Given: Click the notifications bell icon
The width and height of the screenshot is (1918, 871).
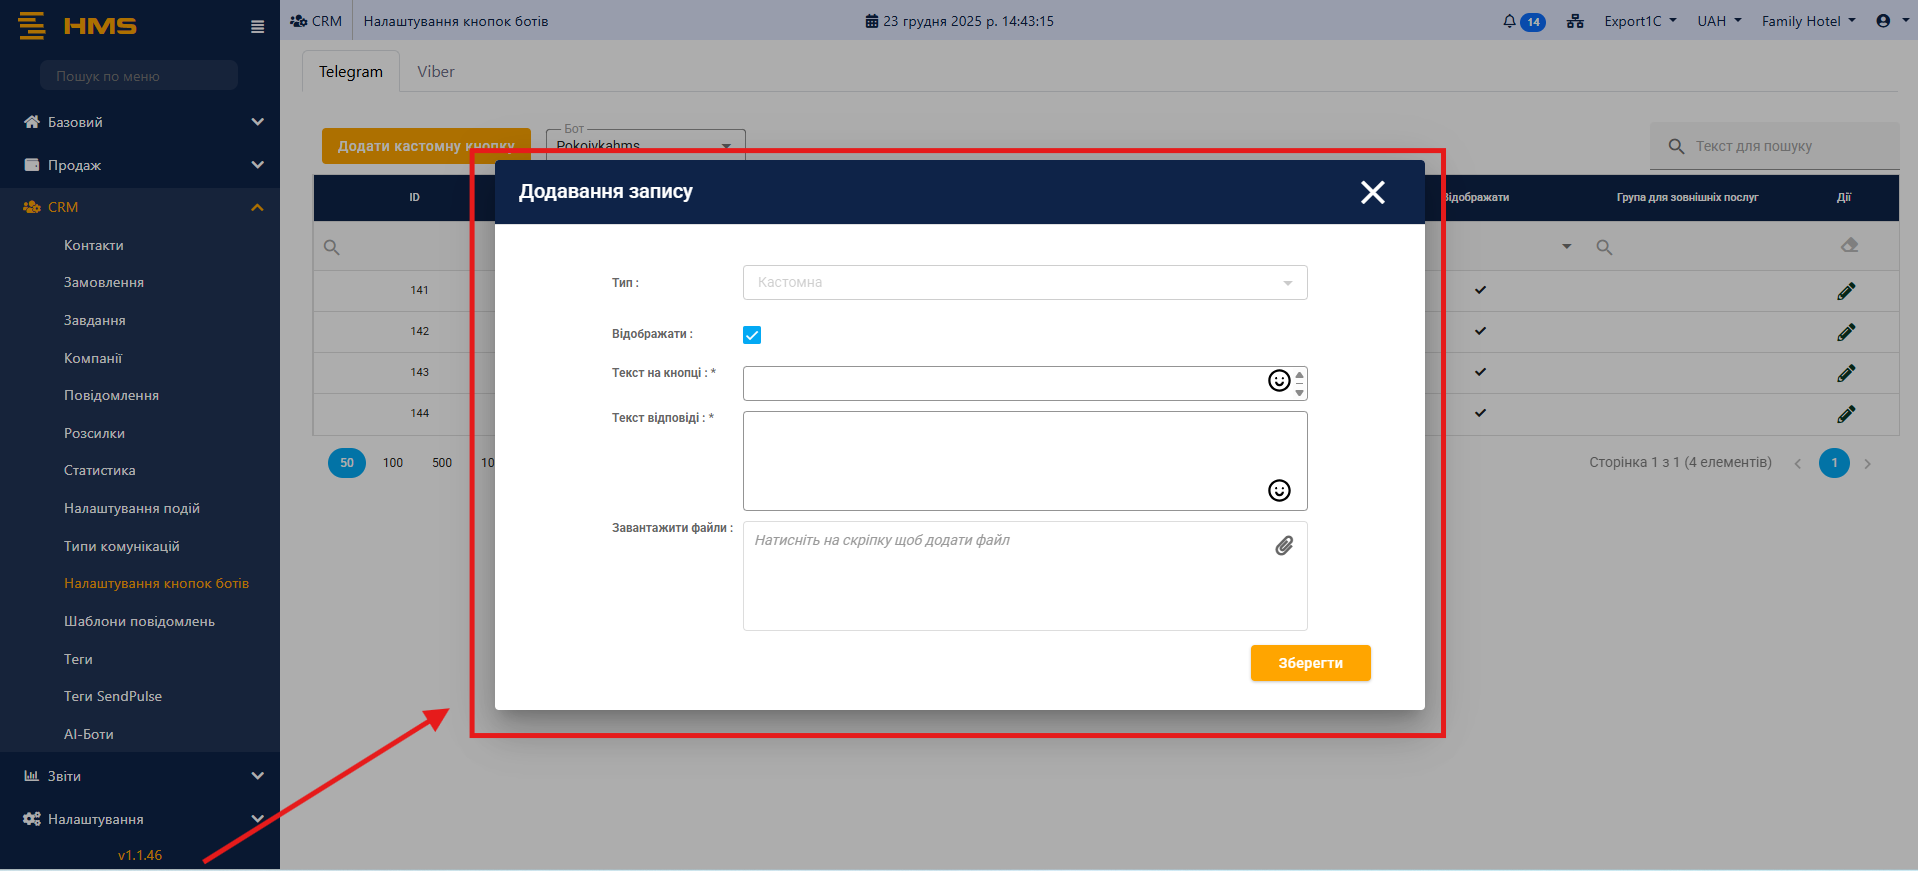Looking at the screenshot, I should 1509,21.
